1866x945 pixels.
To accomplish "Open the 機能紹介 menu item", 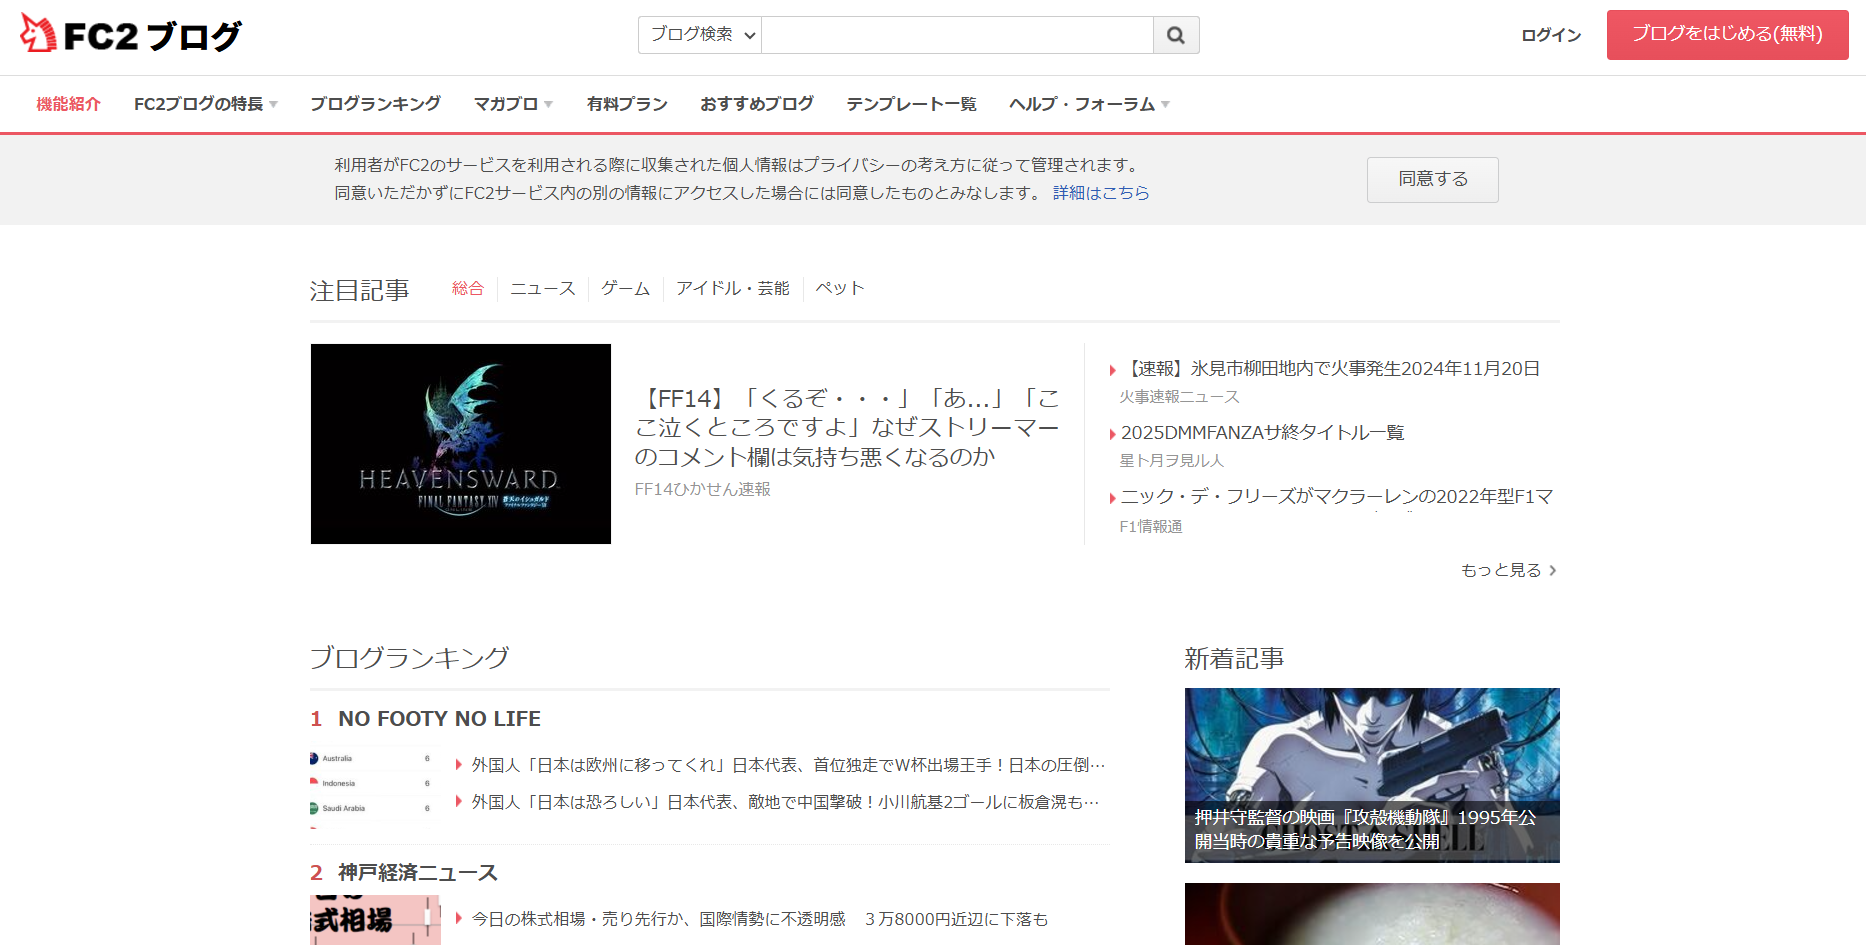I will click(68, 104).
